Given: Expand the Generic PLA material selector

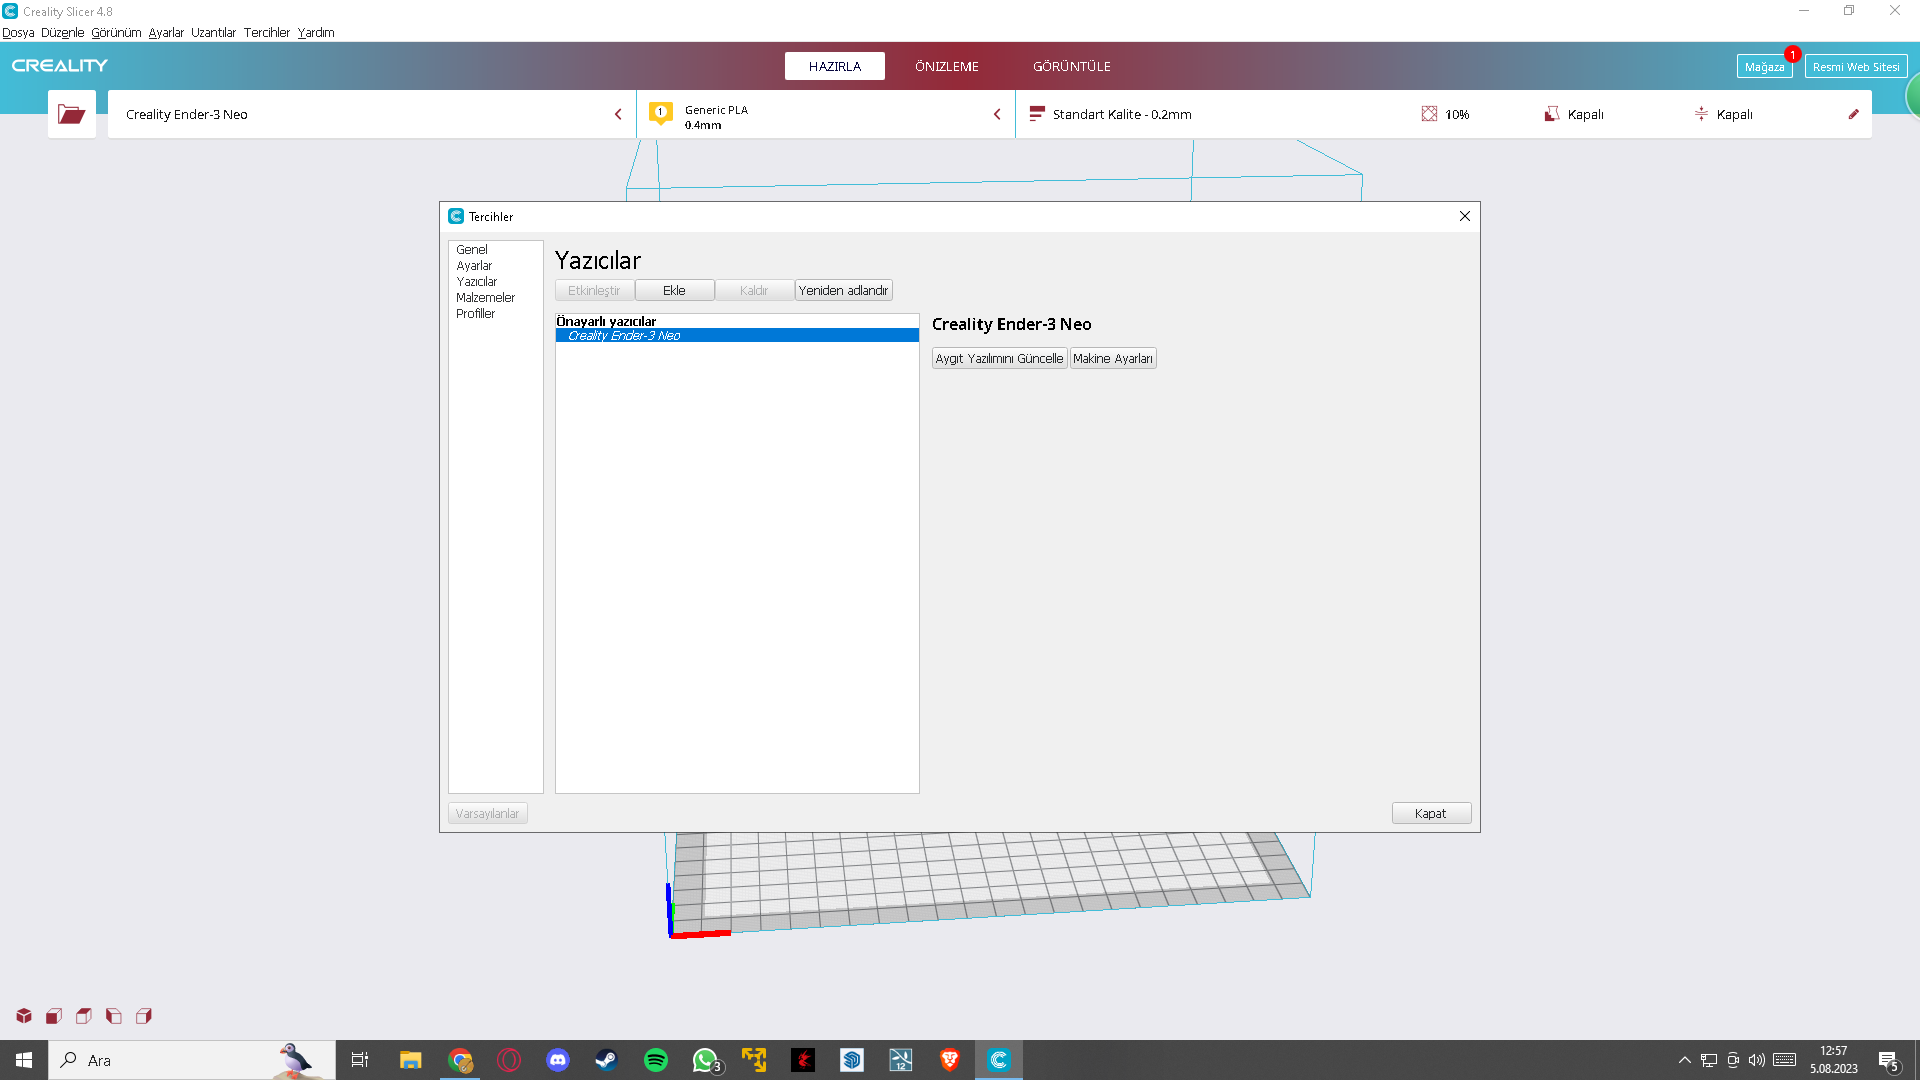Looking at the screenshot, I should tap(825, 114).
